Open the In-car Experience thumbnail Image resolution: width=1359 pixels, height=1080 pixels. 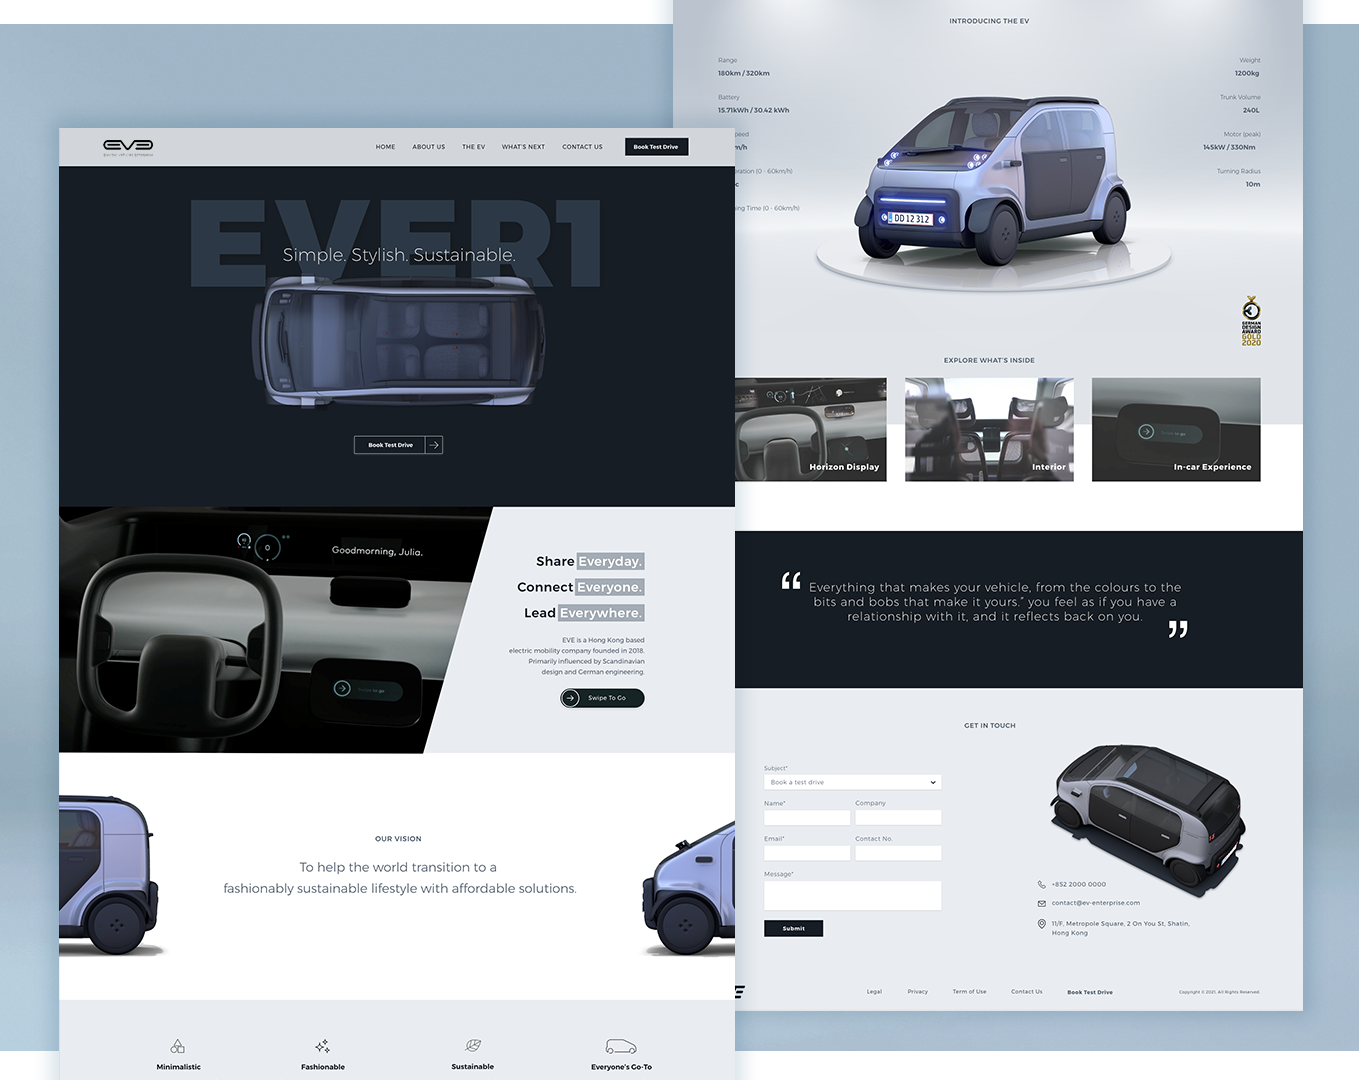pyautogui.click(x=1176, y=429)
